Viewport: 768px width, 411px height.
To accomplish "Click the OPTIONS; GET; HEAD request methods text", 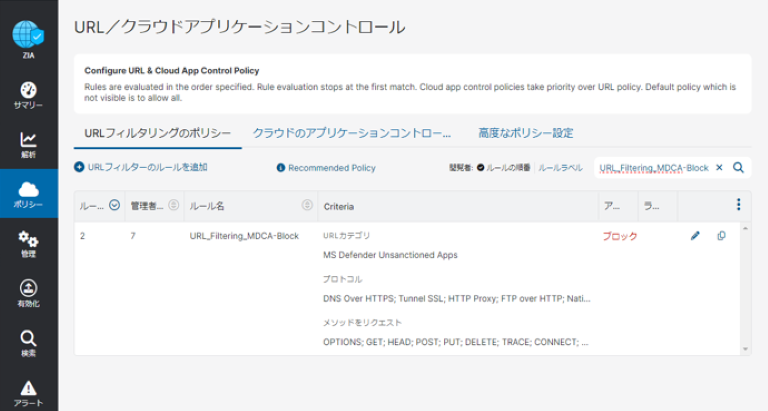I will point(456,342).
